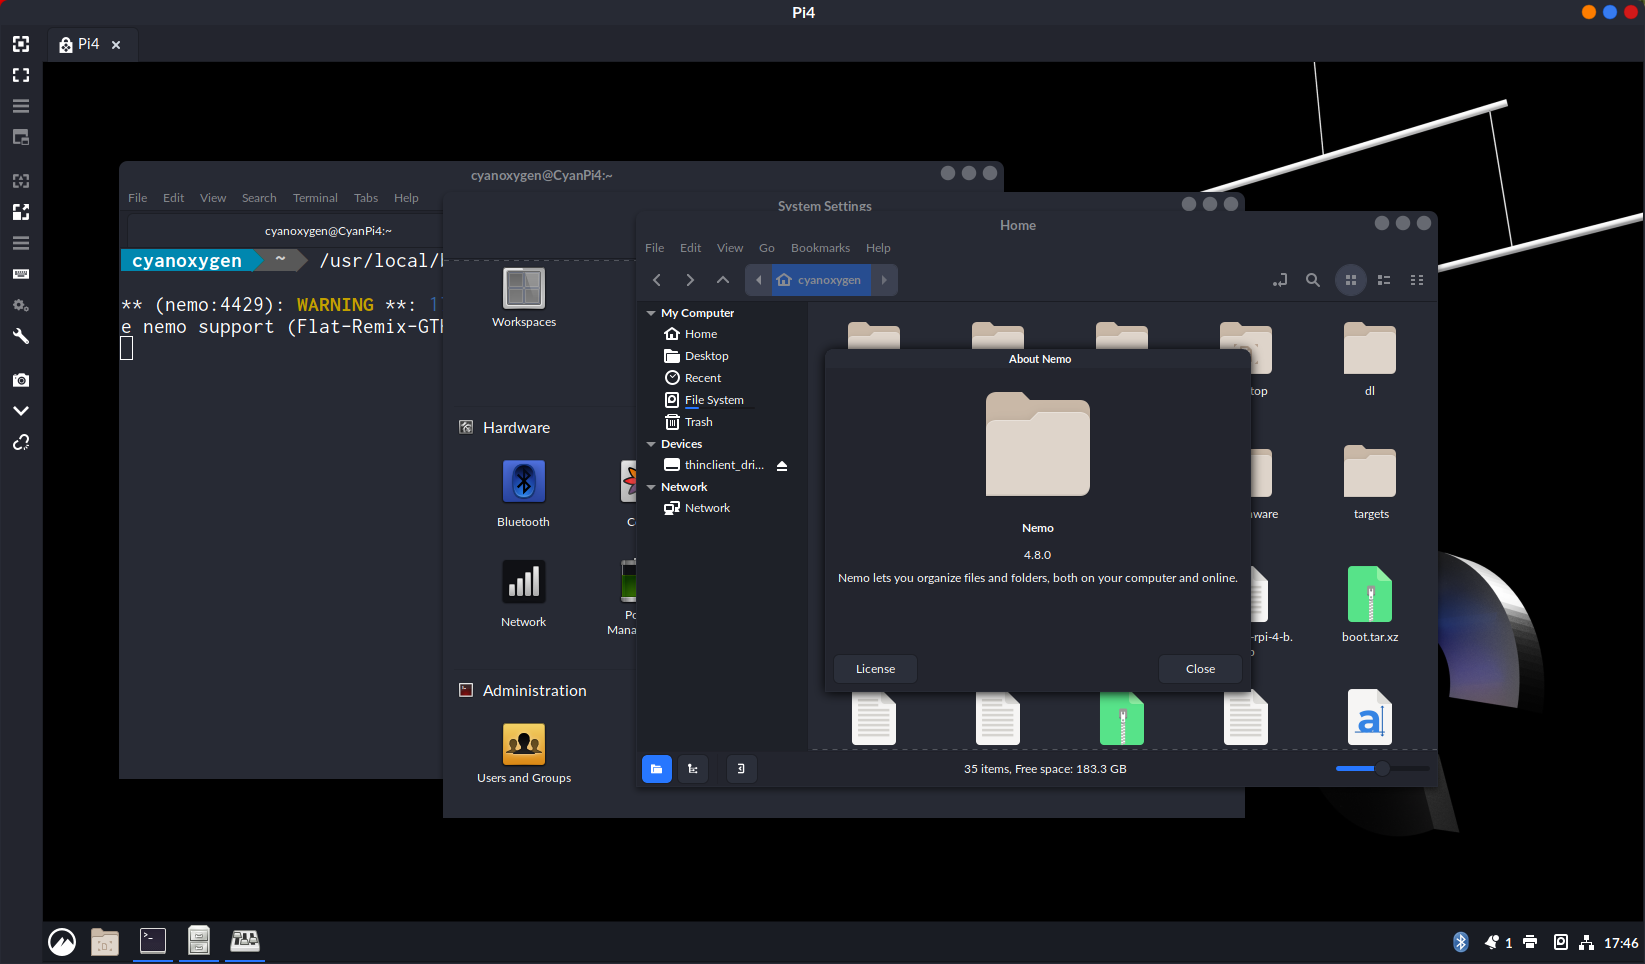Close the About Nemo dialog
1645x964 pixels.
click(x=1199, y=668)
